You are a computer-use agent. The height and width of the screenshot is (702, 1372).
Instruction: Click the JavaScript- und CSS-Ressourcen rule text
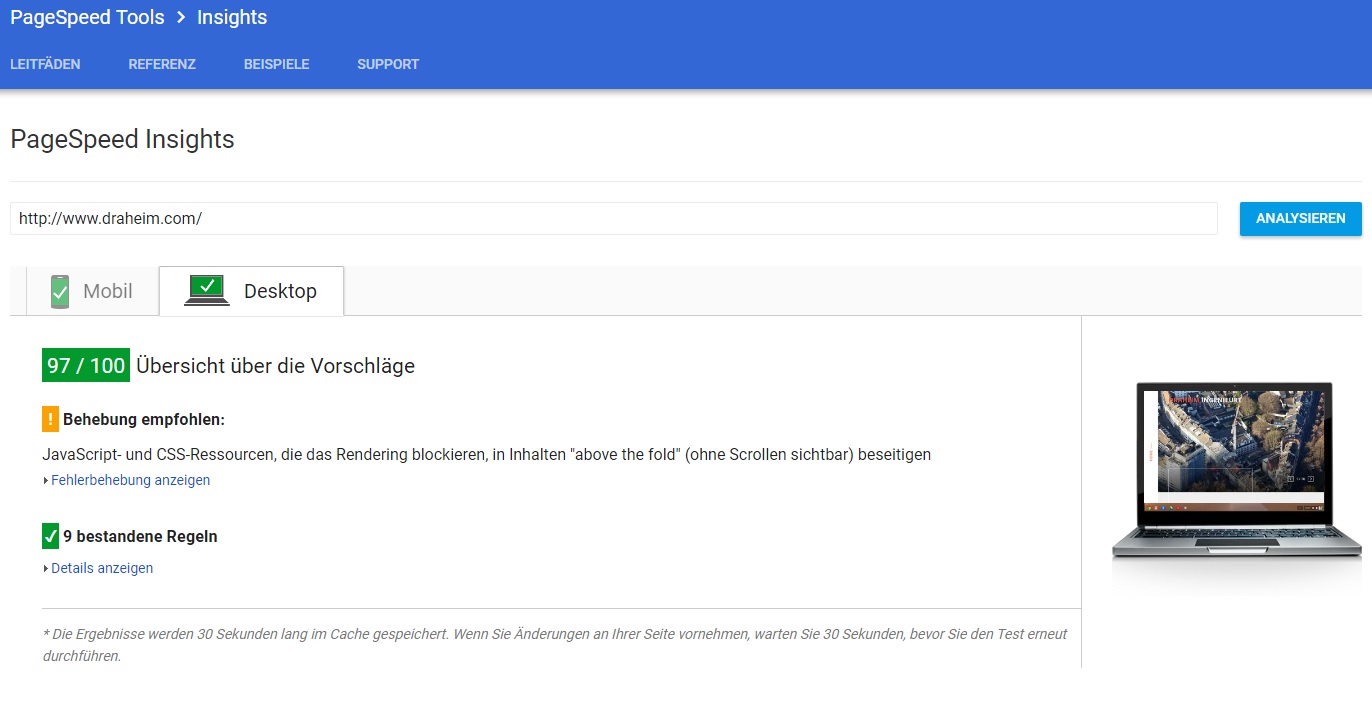(487, 454)
